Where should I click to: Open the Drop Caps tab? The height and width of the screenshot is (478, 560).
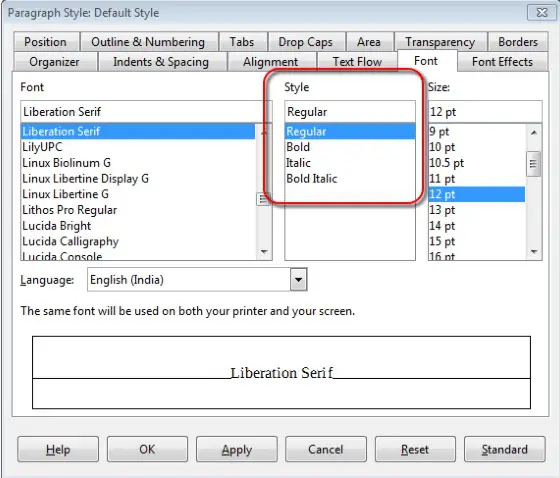(x=307, y=42)
